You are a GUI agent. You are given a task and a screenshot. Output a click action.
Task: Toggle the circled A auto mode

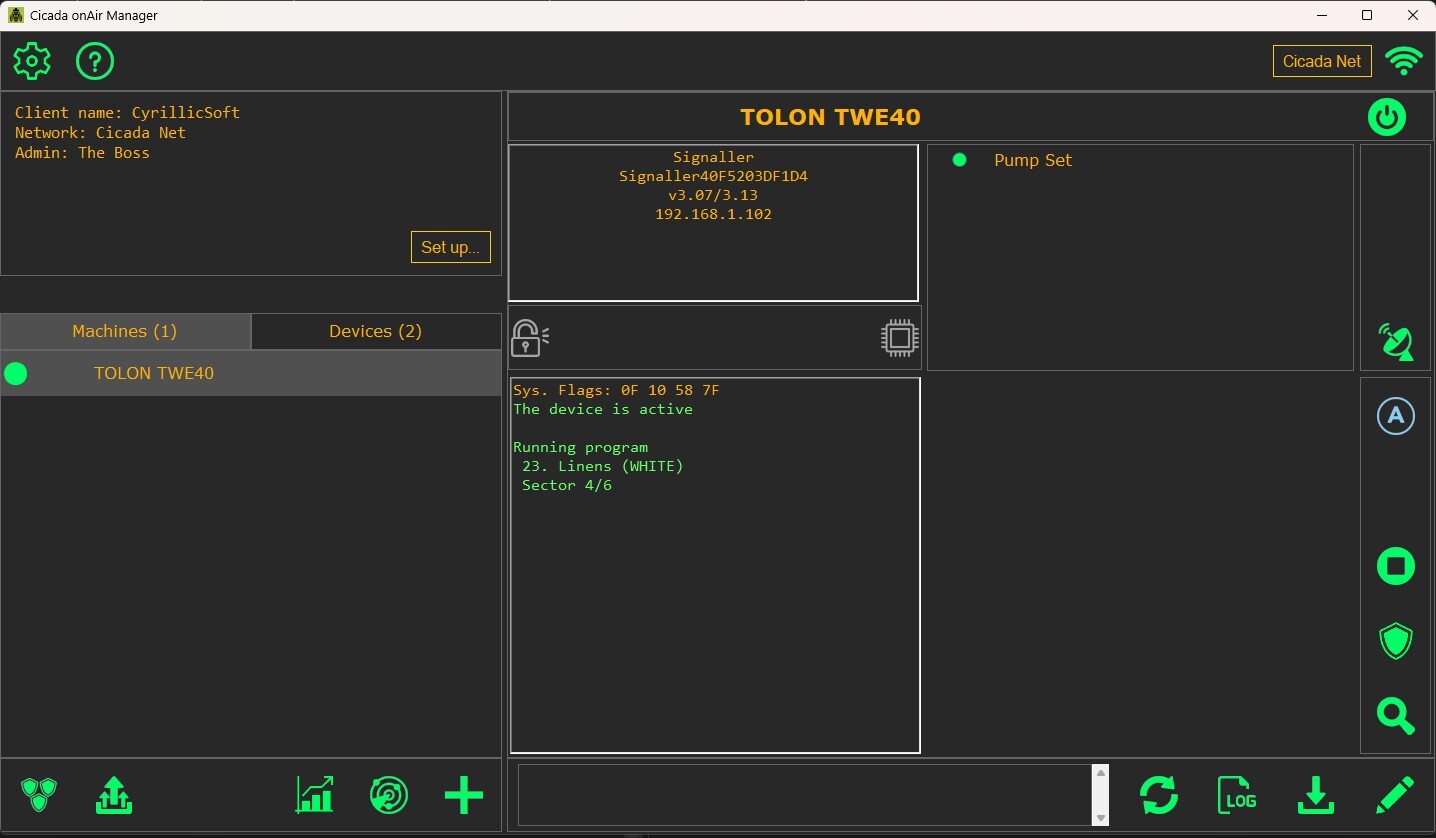click(x=1395, y=416)
